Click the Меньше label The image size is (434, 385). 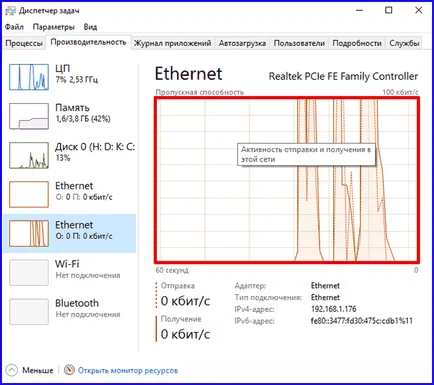coord(38,370)
